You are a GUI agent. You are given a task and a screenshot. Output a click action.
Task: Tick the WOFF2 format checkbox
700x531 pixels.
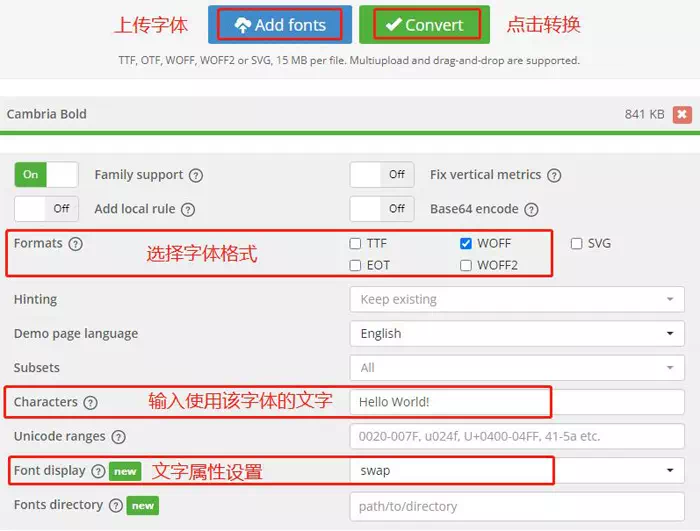(x=466, y=266)
